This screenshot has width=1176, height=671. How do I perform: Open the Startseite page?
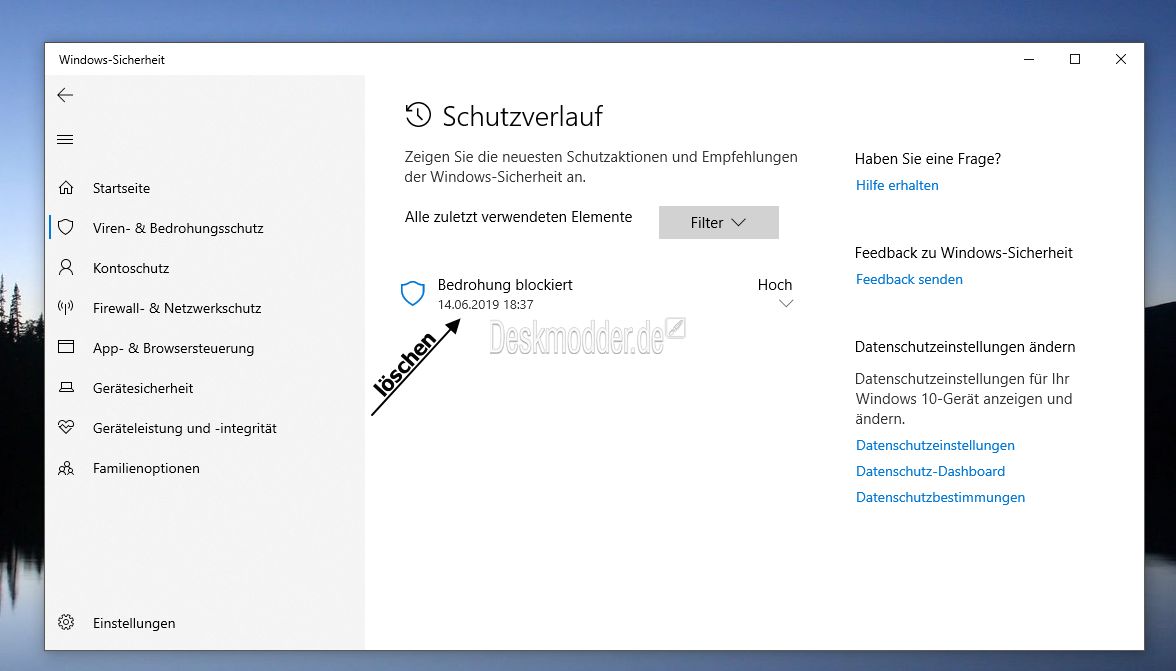coord(122,188)
